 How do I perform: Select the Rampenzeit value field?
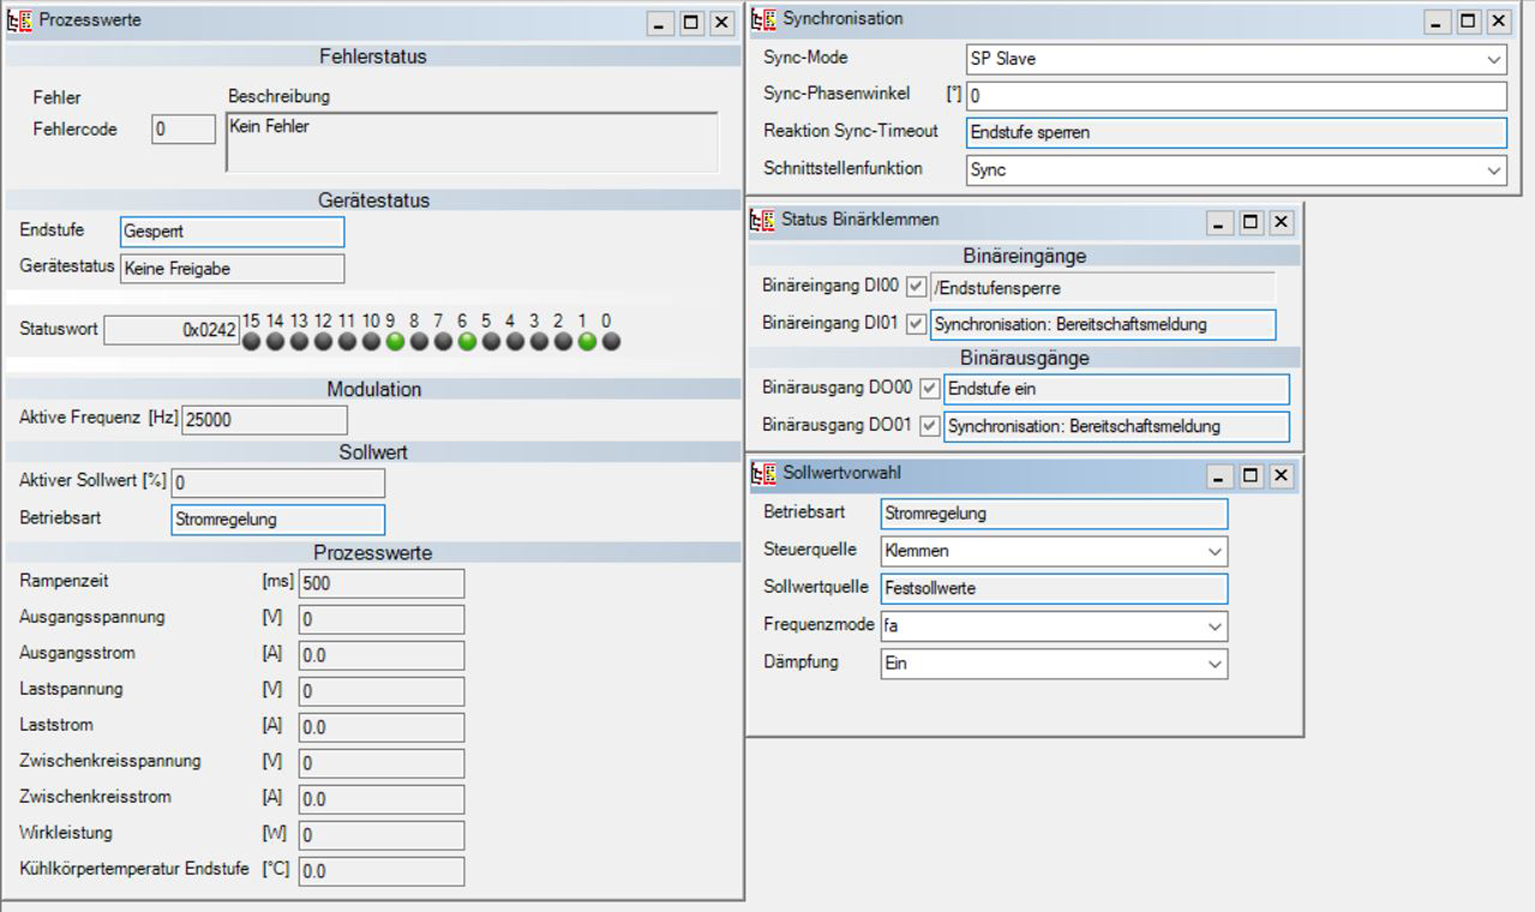(381, 584)
